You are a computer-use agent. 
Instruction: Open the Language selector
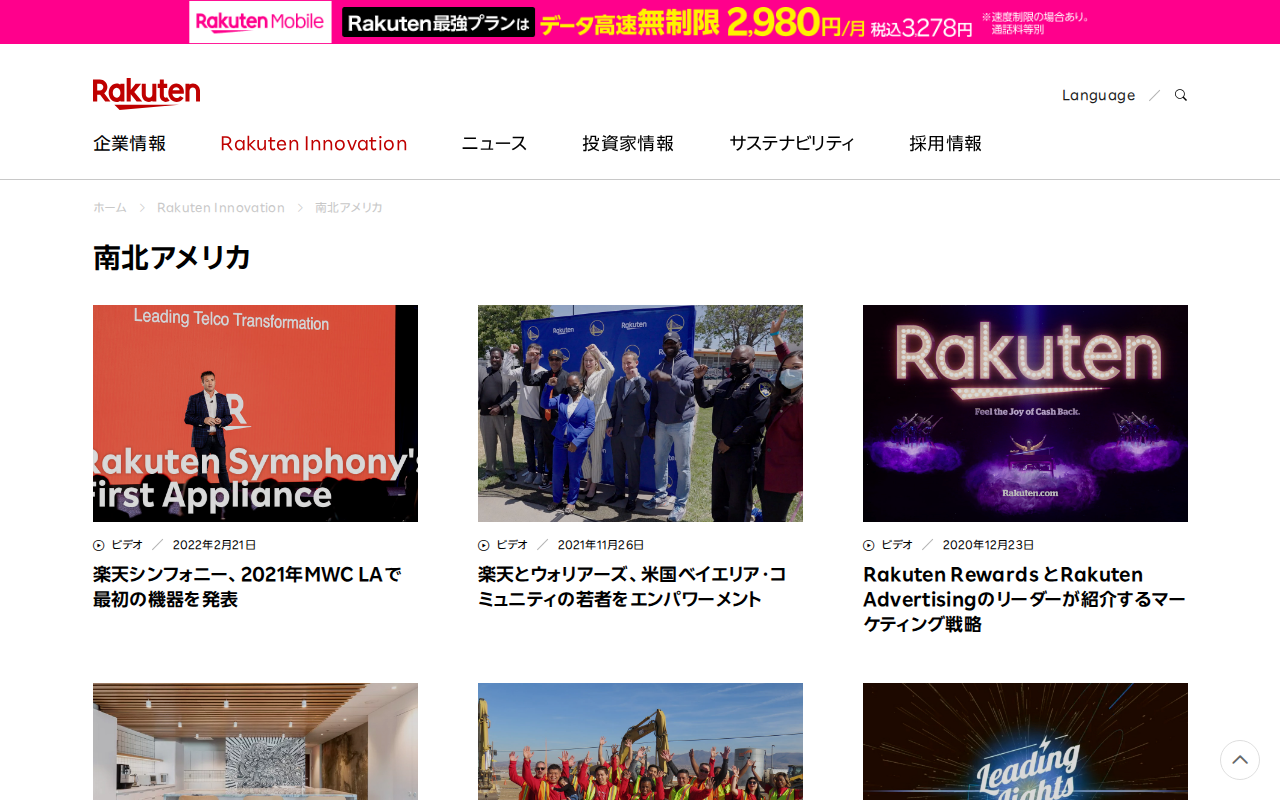point(1098,95)
